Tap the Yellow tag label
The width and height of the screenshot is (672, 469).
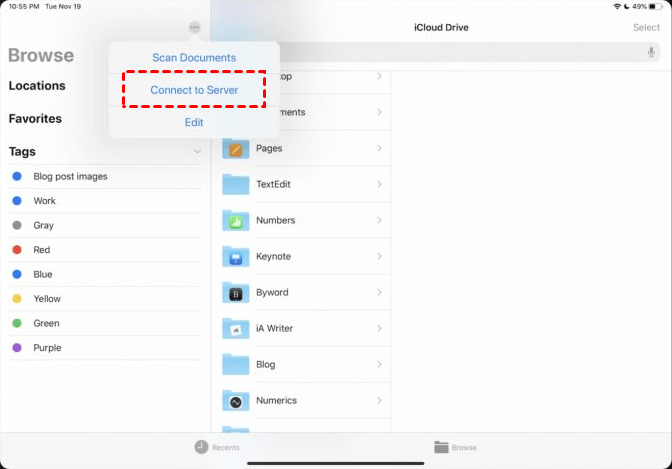47,298
